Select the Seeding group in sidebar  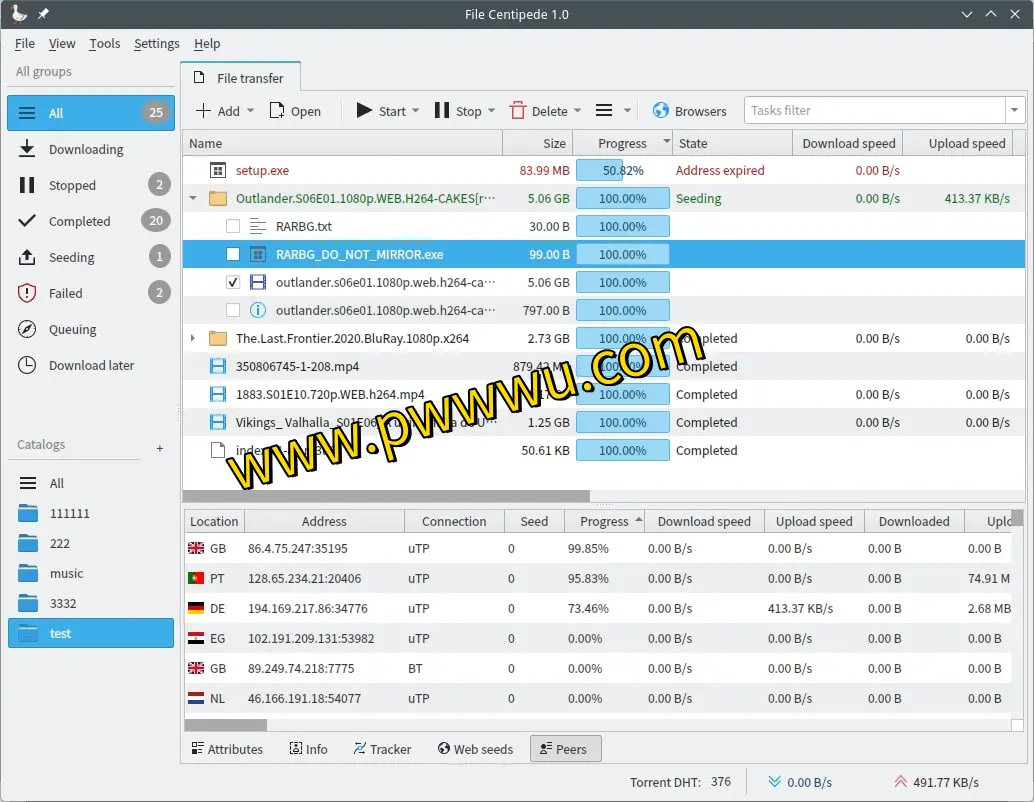click(x=71, y=257)
